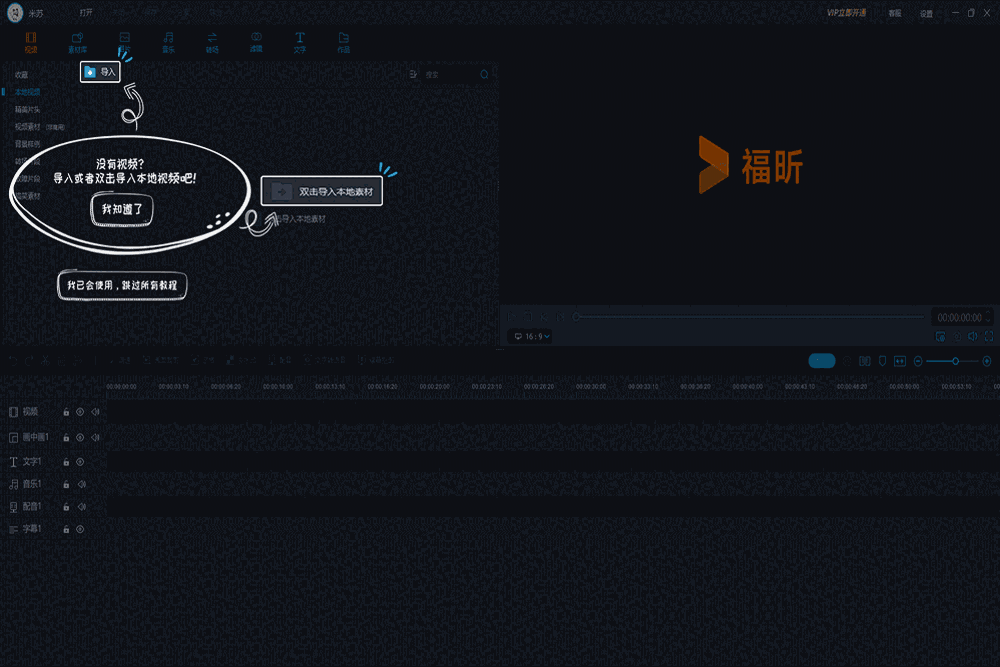This screenshot has height=667, width=1000.
Task: Increase the preview timecode with up stepper
Action: [989, 313]
